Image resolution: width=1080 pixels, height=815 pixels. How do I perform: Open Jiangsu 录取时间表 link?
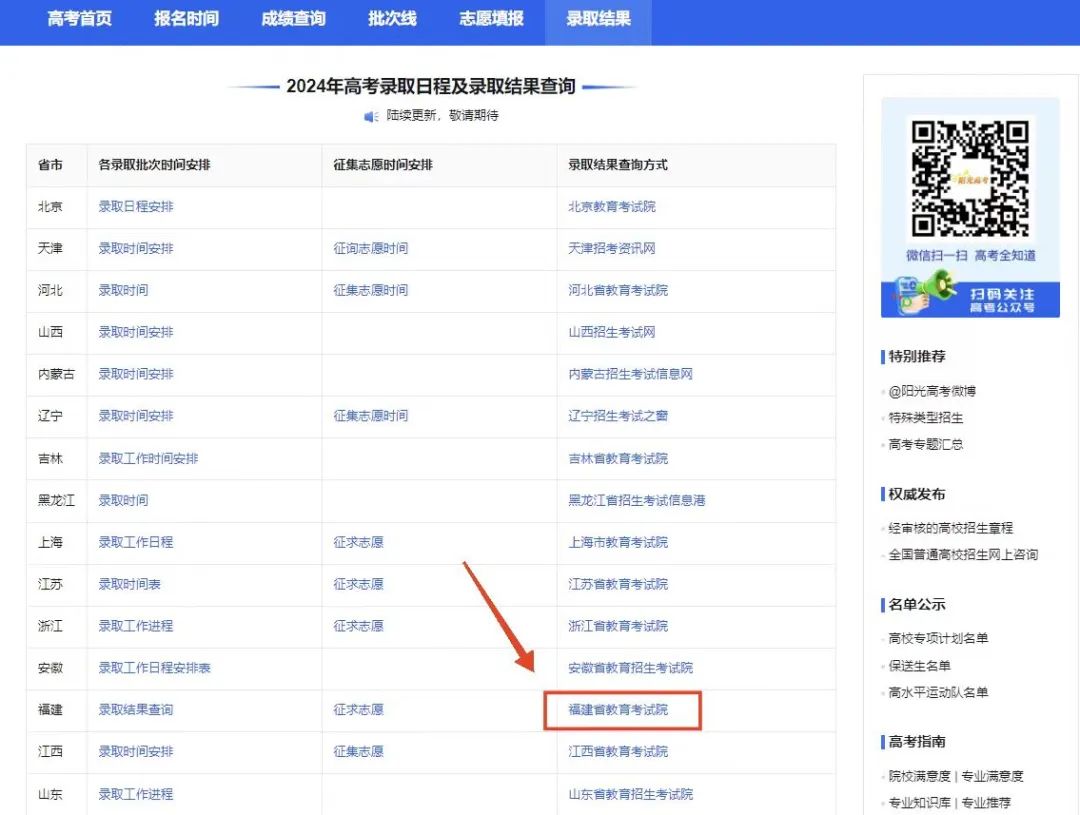click(x=129, y=585)
